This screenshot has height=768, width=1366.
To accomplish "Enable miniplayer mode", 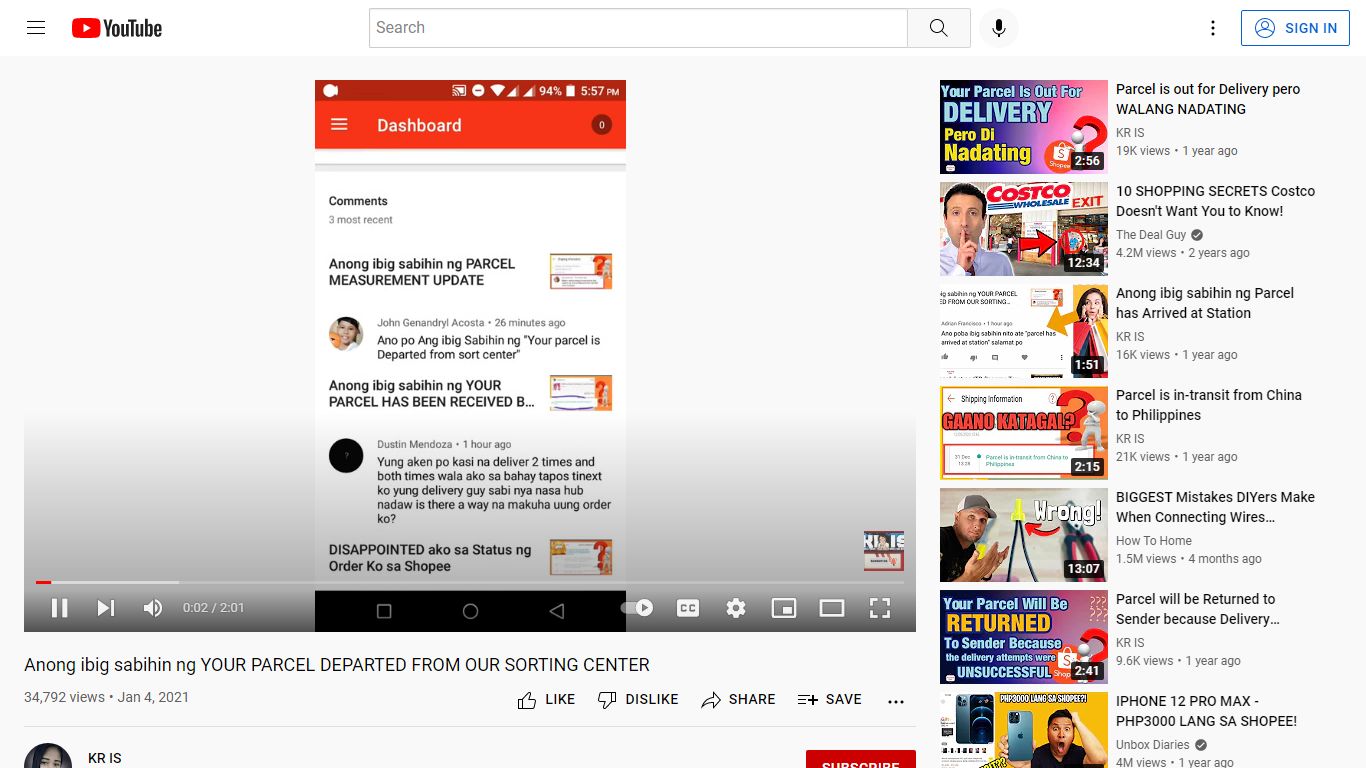I will pyautogui.click(x=784, y=607).
